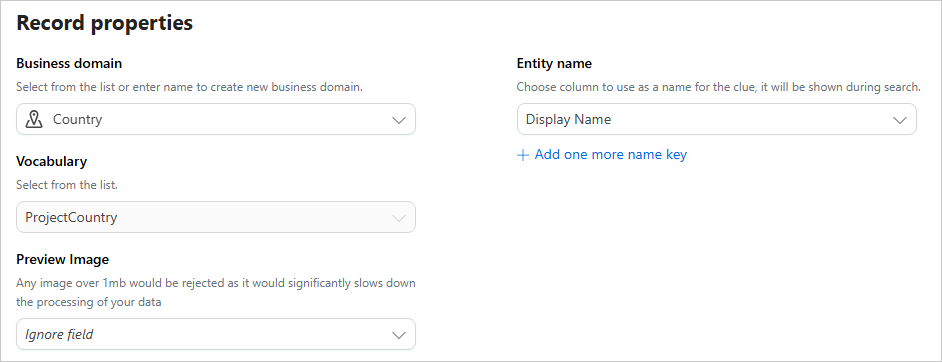Click the 'Choose column to use as a name' text
This screenshot has height=362, width=942.
click(x=719, y=87)
